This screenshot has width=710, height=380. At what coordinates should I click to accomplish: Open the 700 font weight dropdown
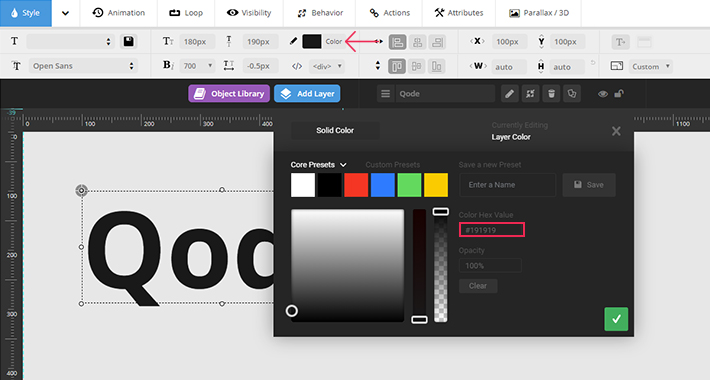tap(197, 66)
